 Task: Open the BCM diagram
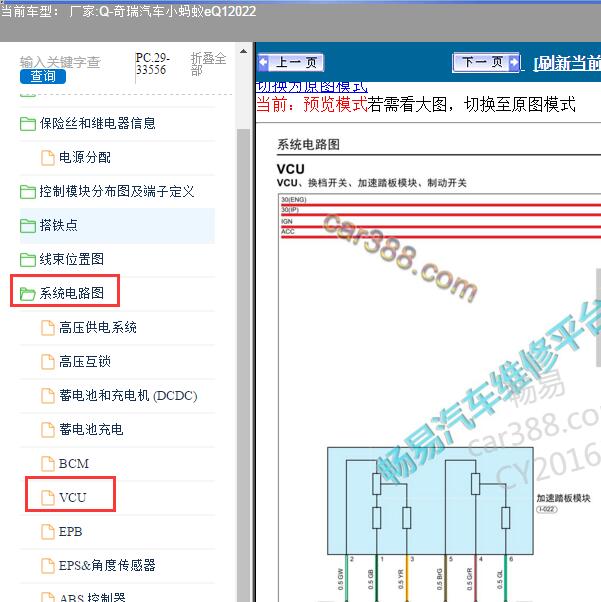74,464
